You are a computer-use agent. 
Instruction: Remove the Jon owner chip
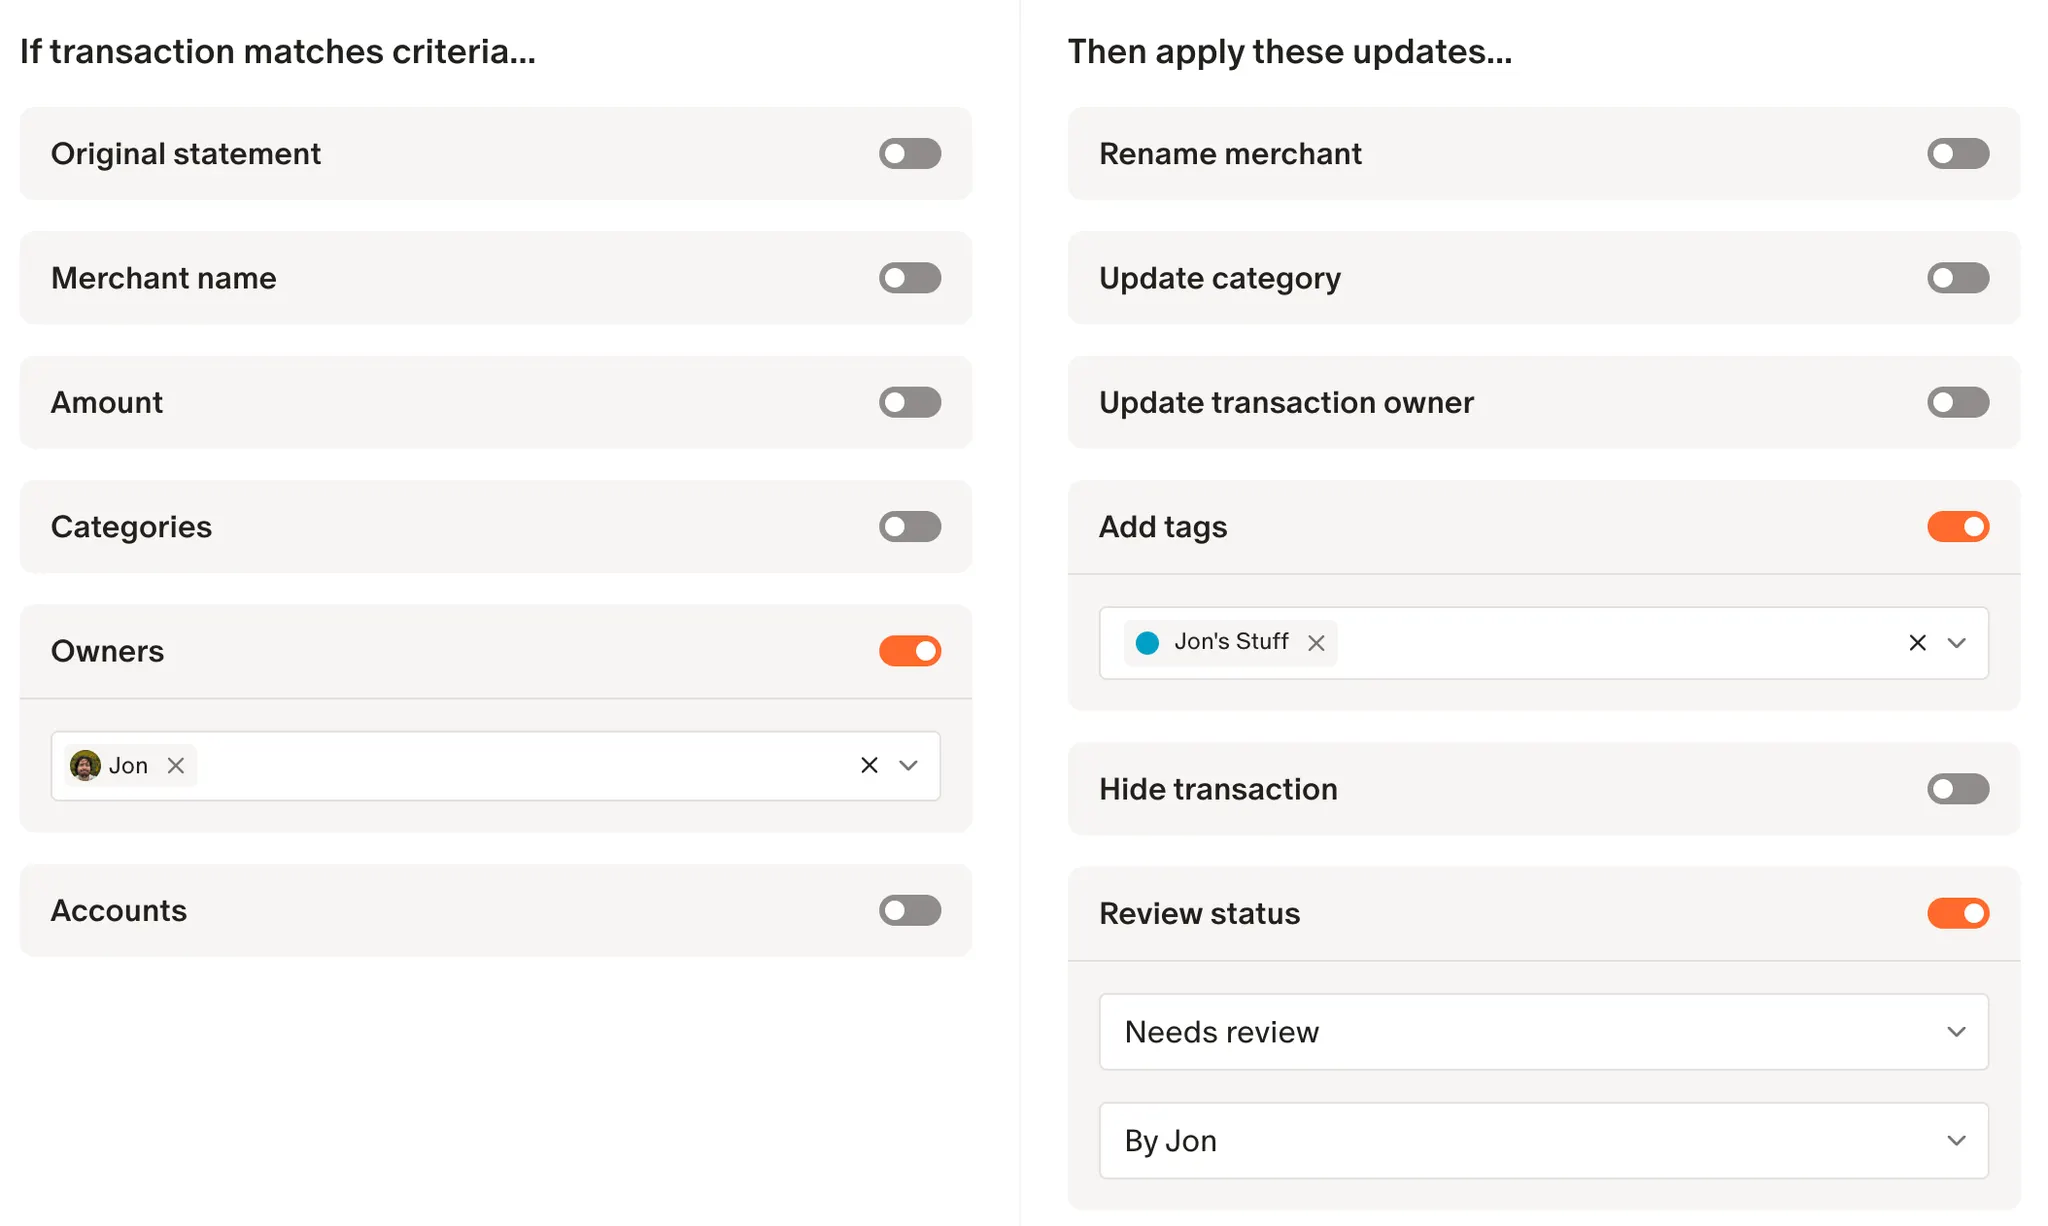(176, 766)
